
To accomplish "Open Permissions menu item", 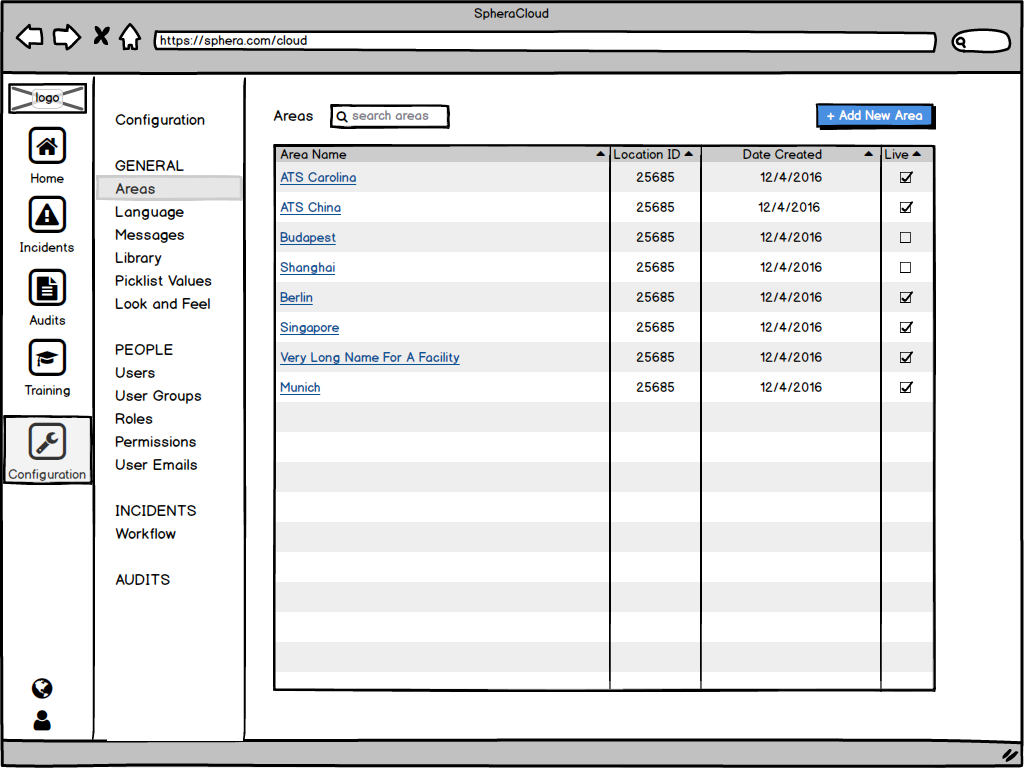I will click(155, 441).
